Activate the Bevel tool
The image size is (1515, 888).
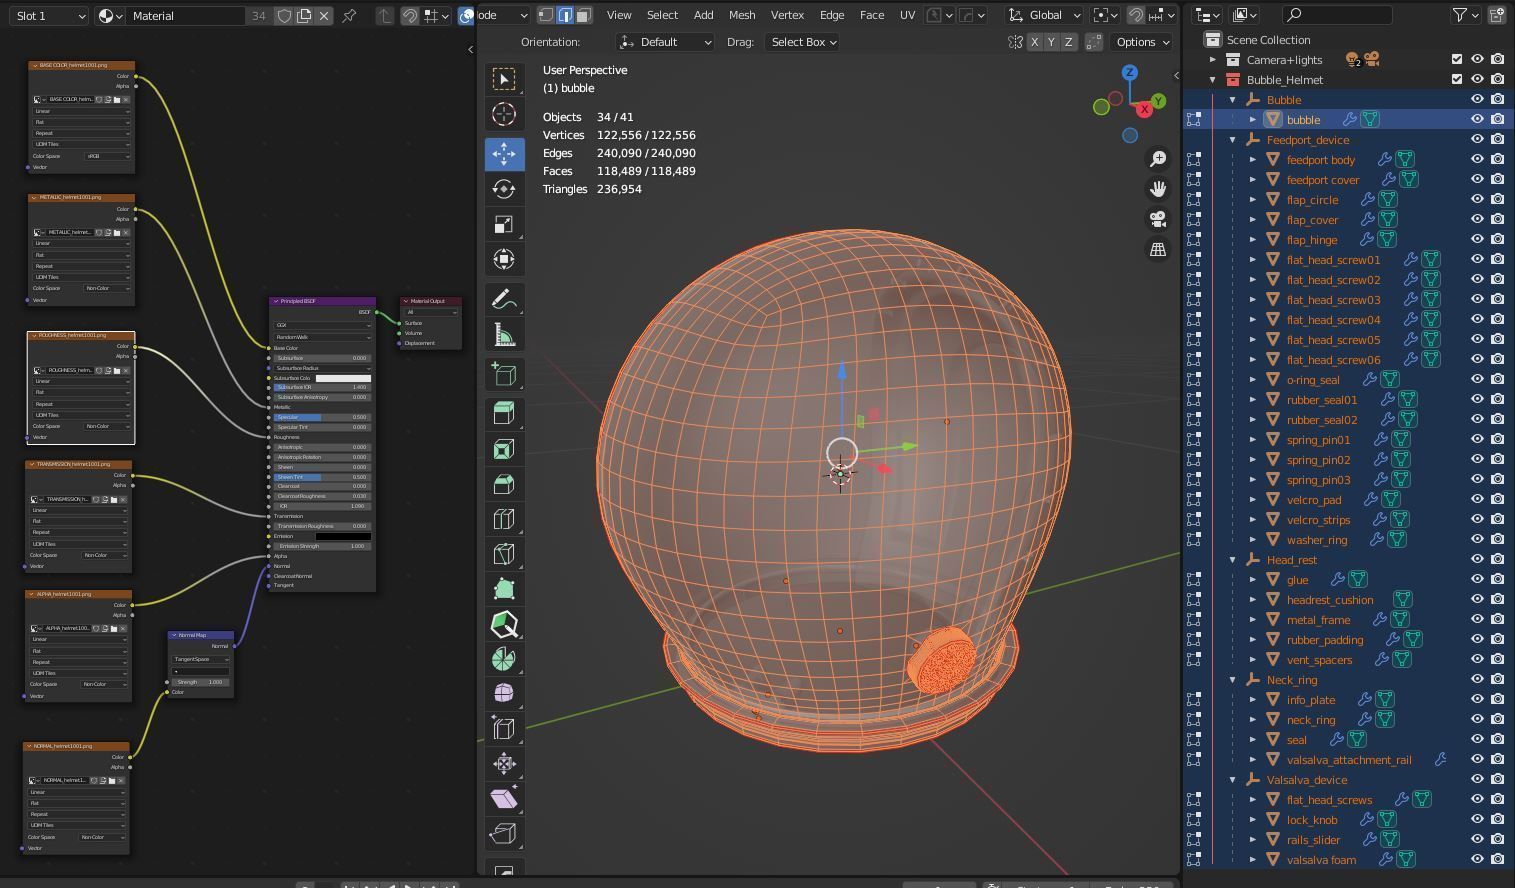pyautogui.click(x=504, y=484)
